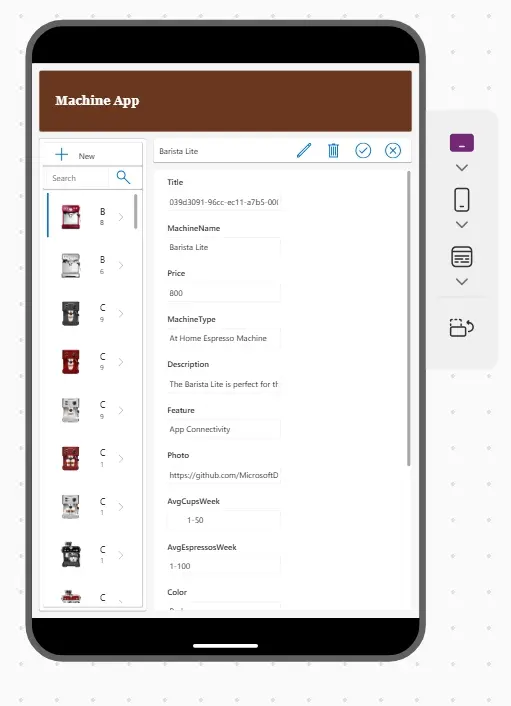Delete record with trash can icon

point(333,150)
